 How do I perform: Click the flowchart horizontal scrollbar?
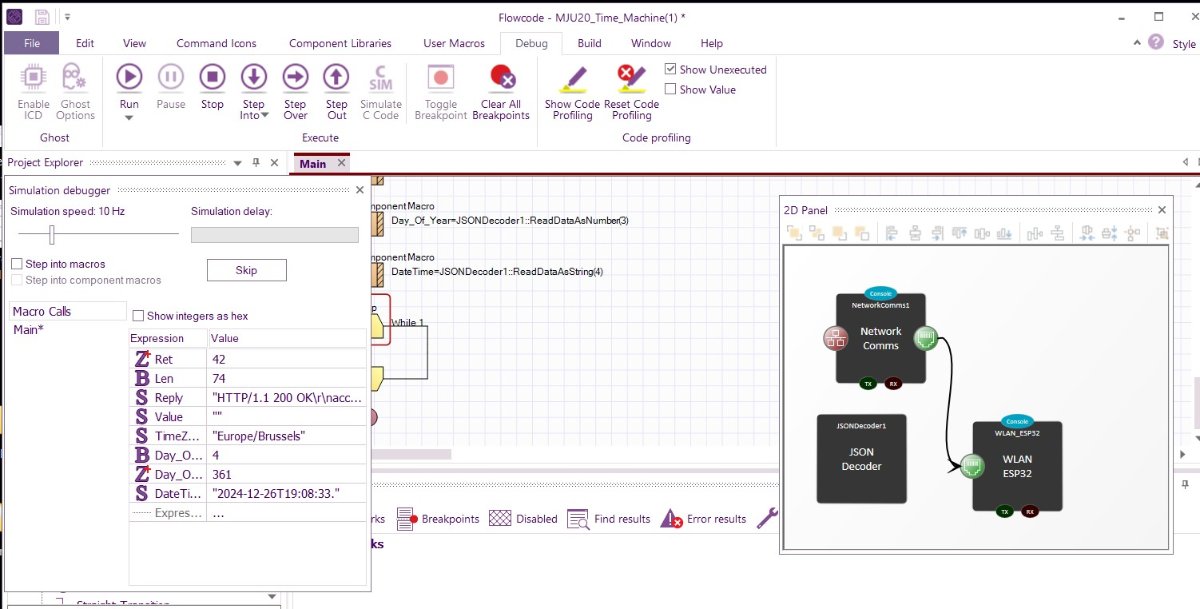pos(412,454)
